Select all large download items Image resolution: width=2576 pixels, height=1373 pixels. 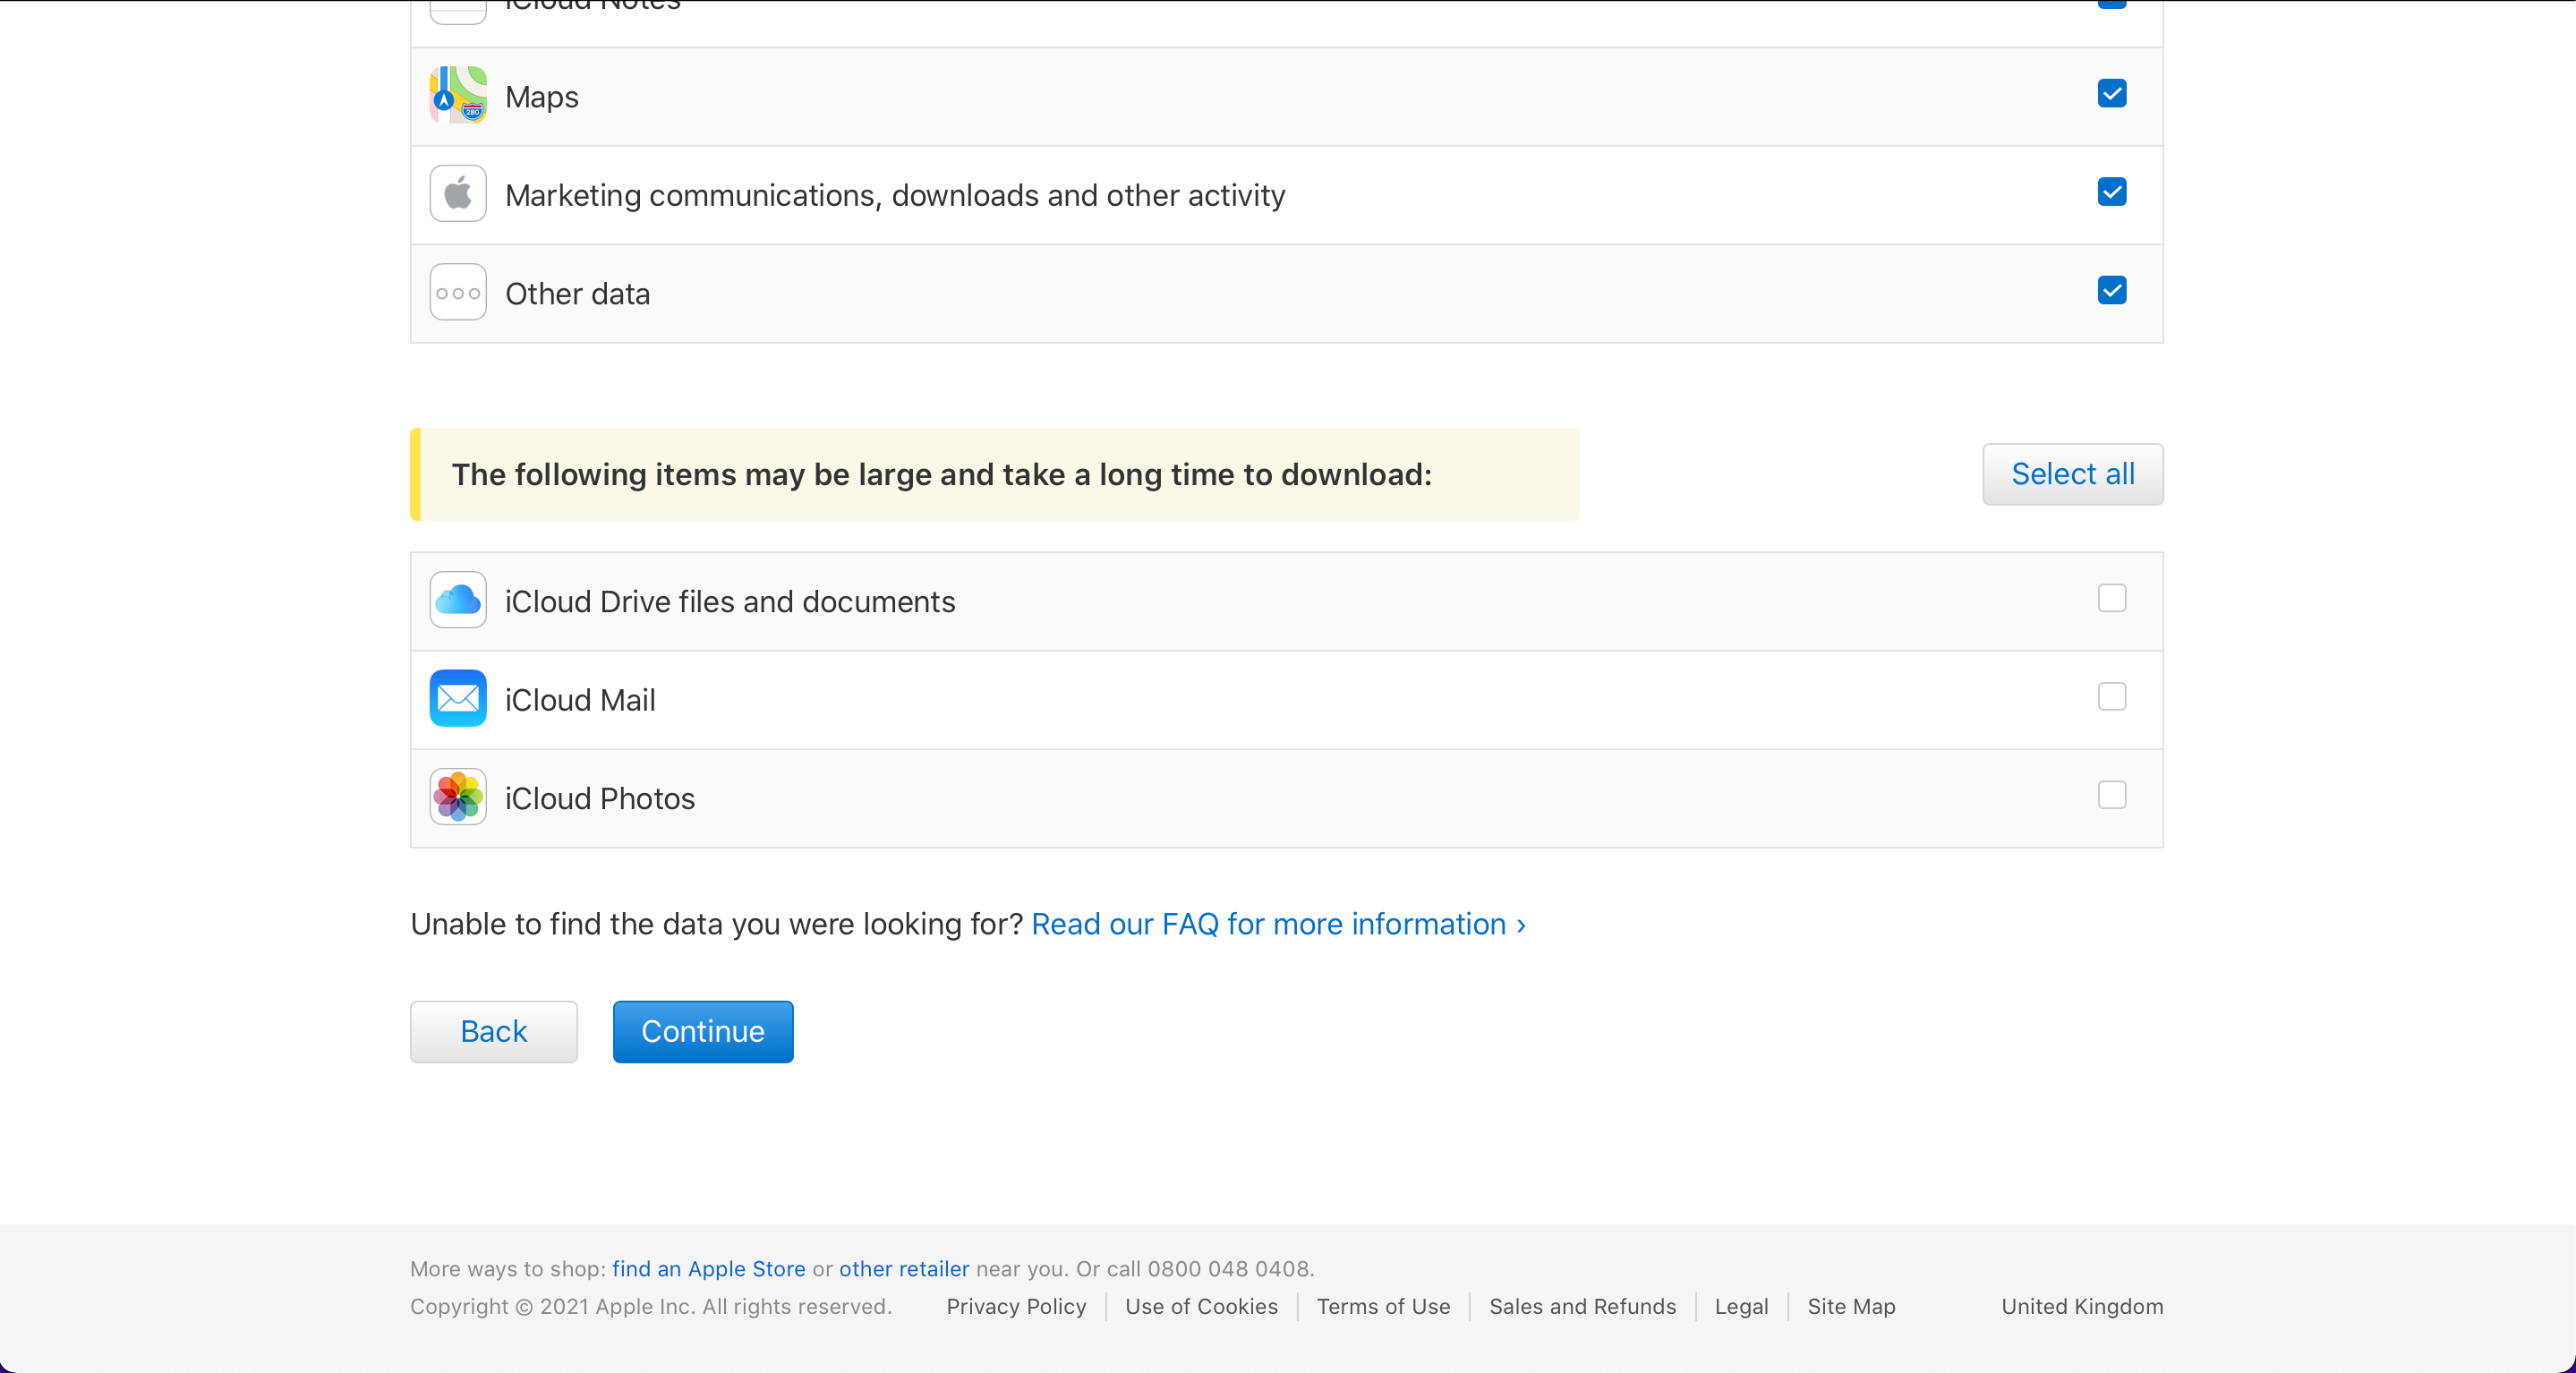(x=2072, y=473)
